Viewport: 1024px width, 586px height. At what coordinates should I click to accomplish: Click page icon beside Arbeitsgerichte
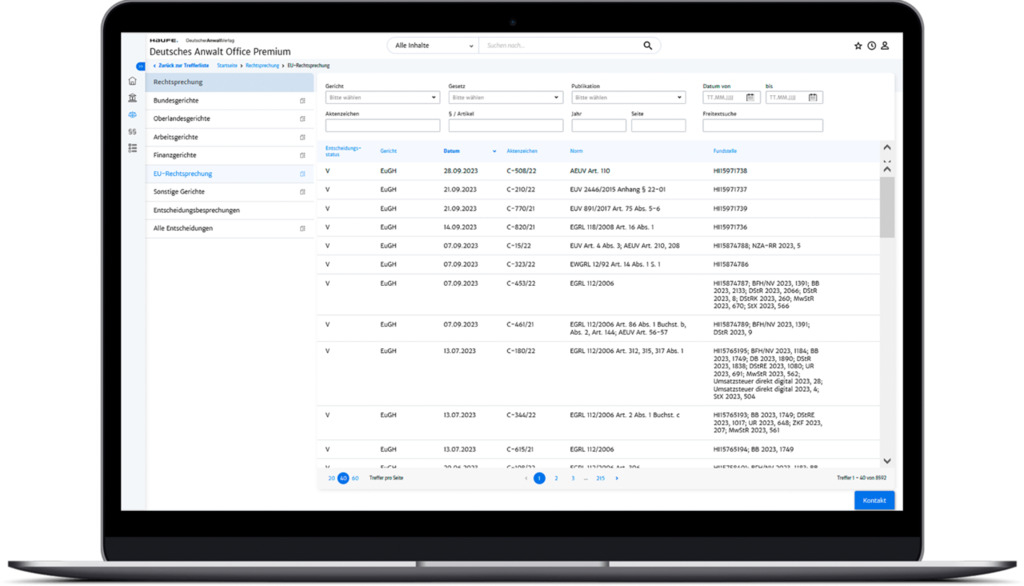coord(302,137)
